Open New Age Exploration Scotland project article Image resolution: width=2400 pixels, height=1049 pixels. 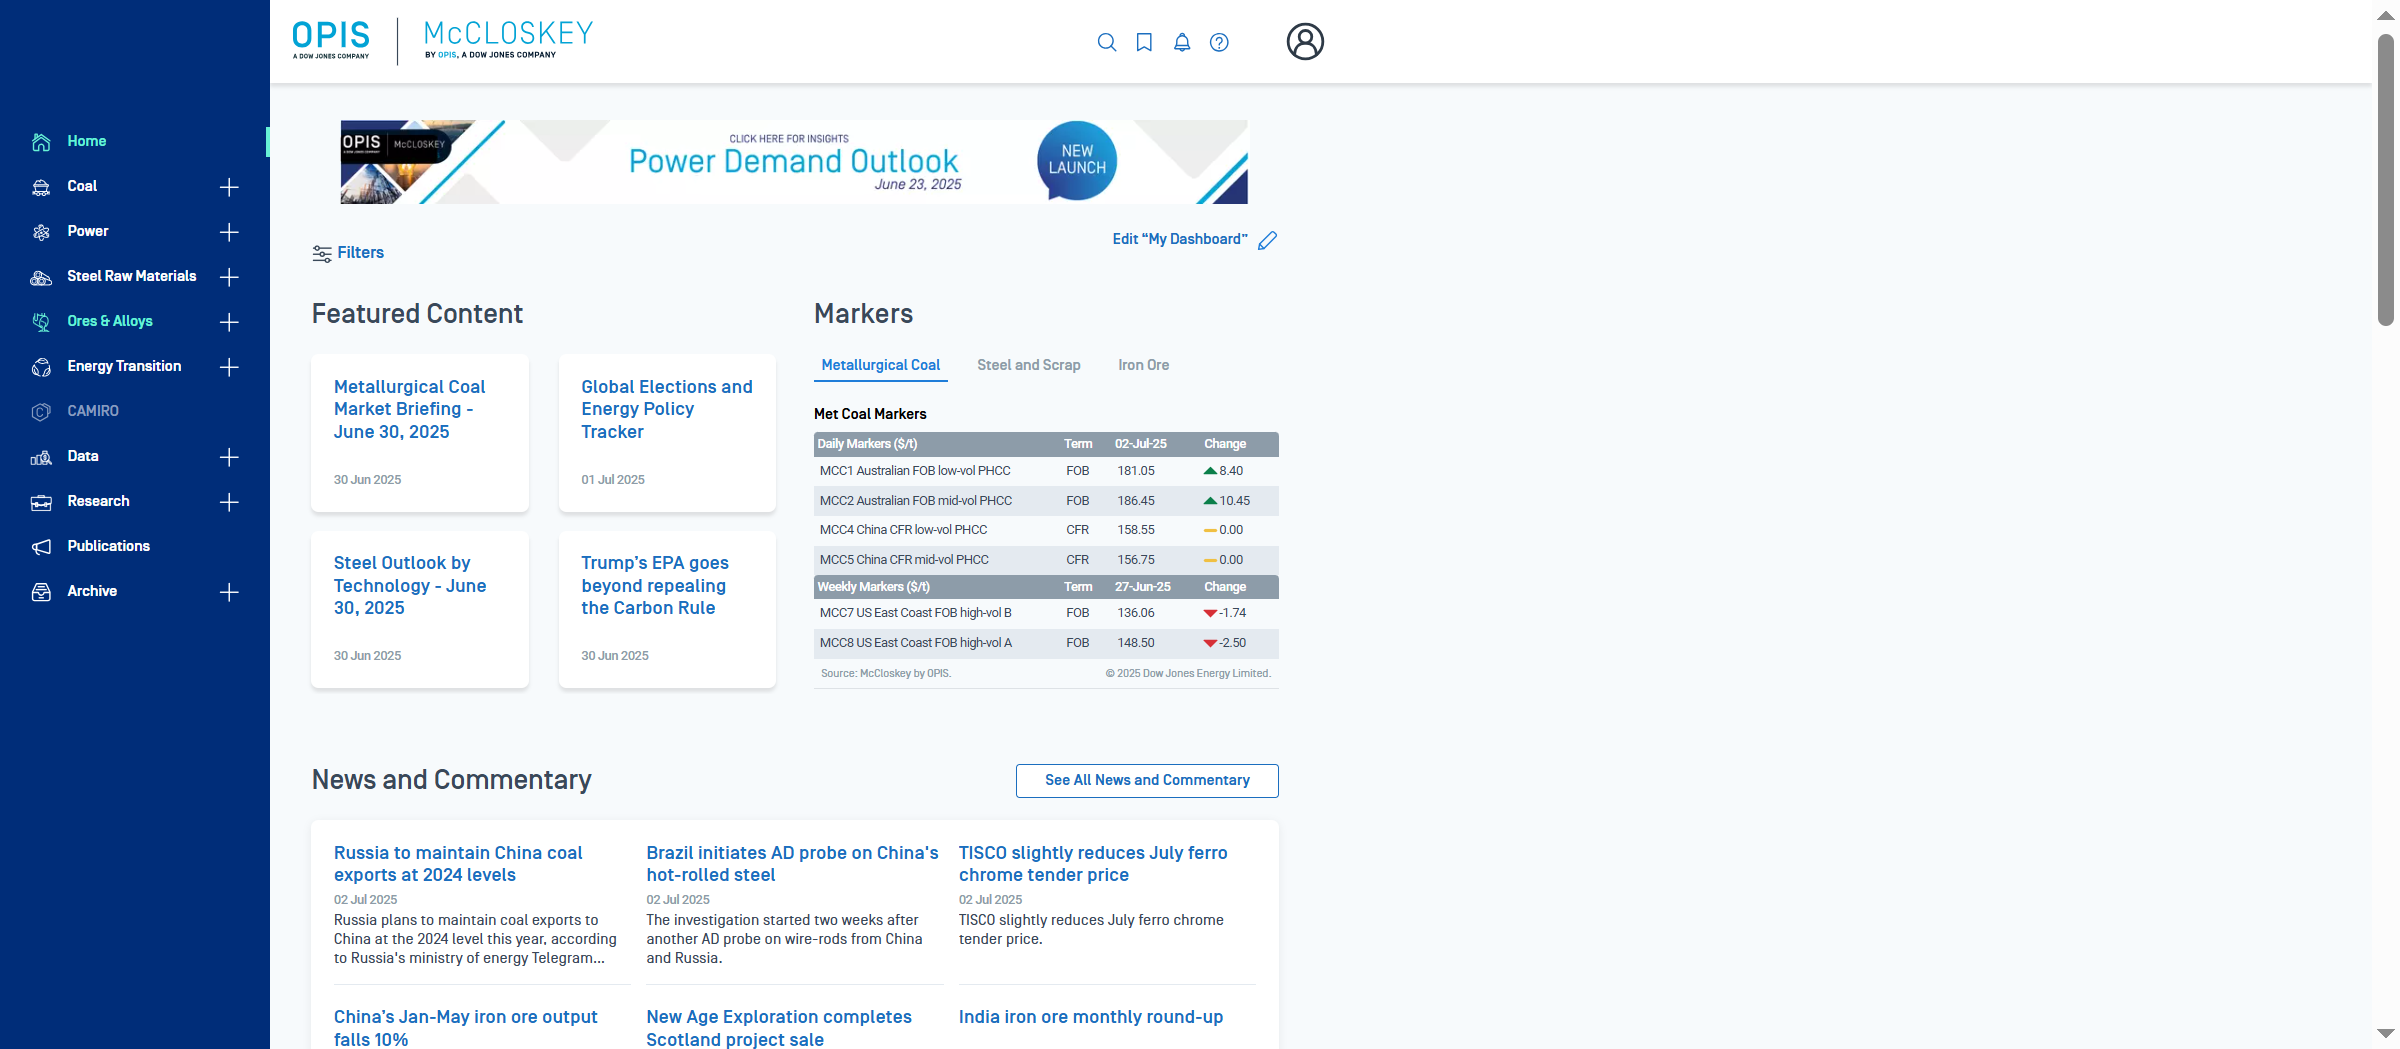(779, 1028)
